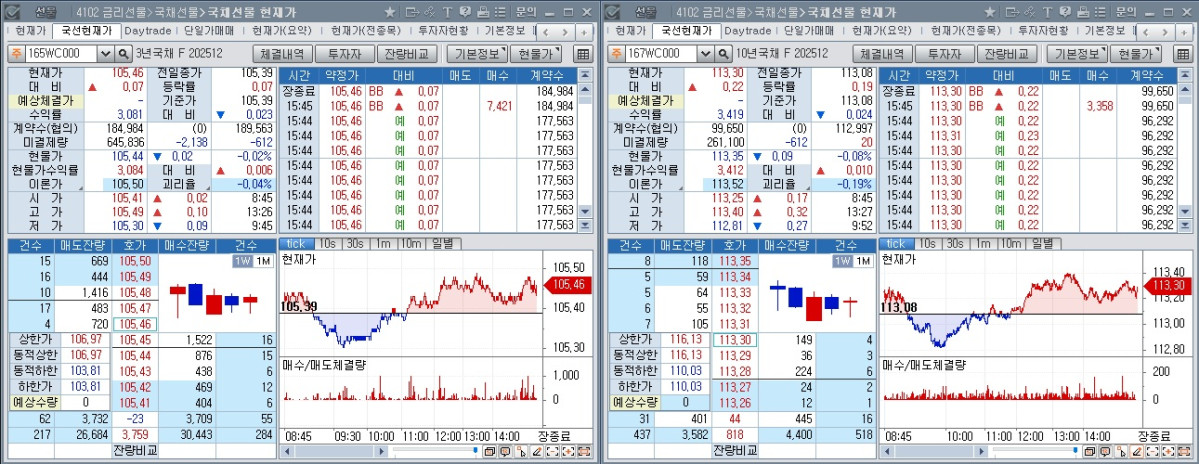Open the 167WC000 symbol code dropdown
Image resolution: width=1199 pixels, height=464 pixels.
(705, 54)
